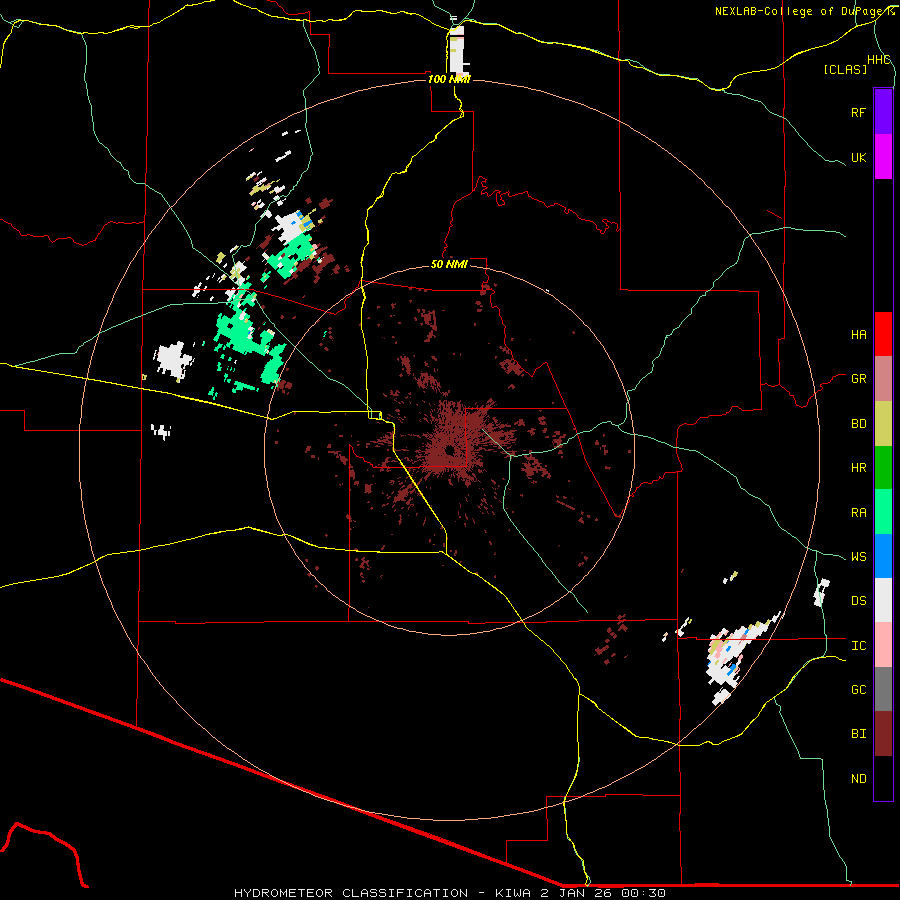Click the BI legend label
This screenshot has width=900, height=900.
click(858, 734)
